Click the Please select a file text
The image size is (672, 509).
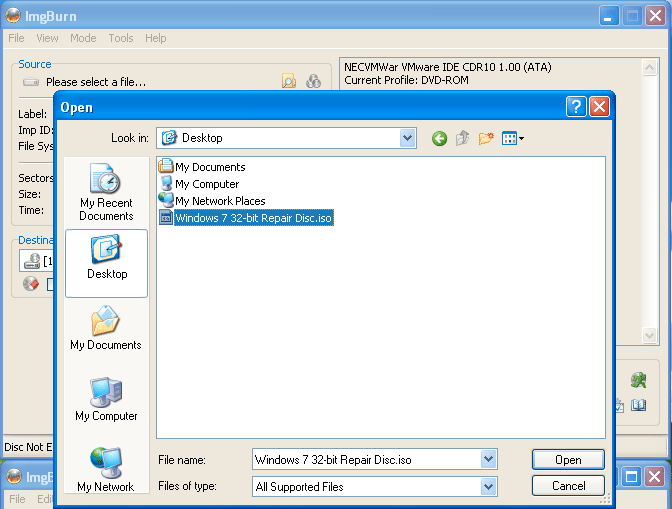click(x=96, y=82)
